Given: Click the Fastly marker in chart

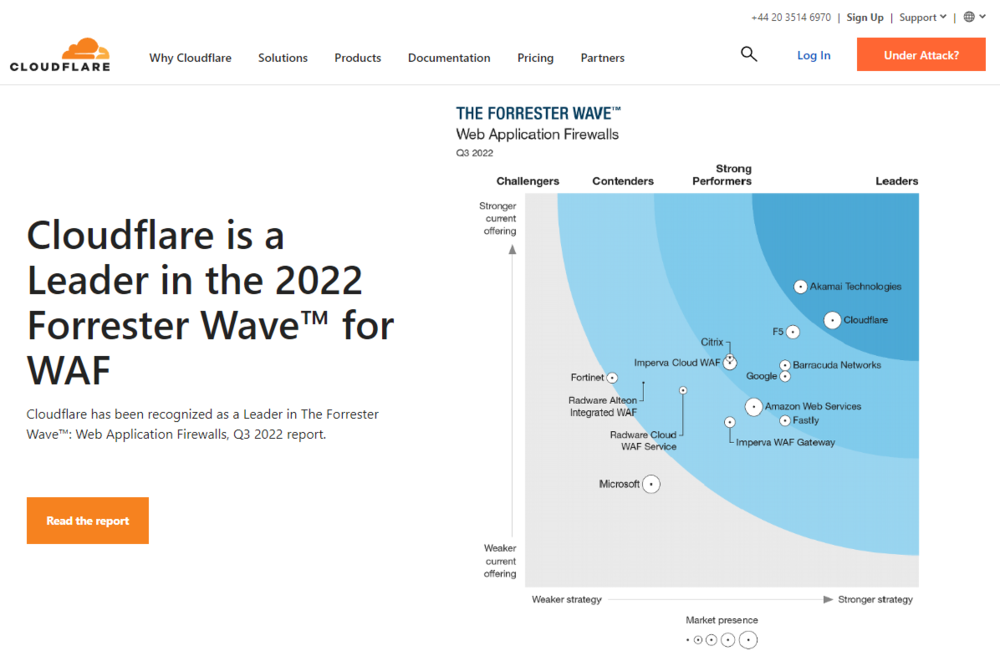Looking at the screenshot, I should tap(785, 420).
